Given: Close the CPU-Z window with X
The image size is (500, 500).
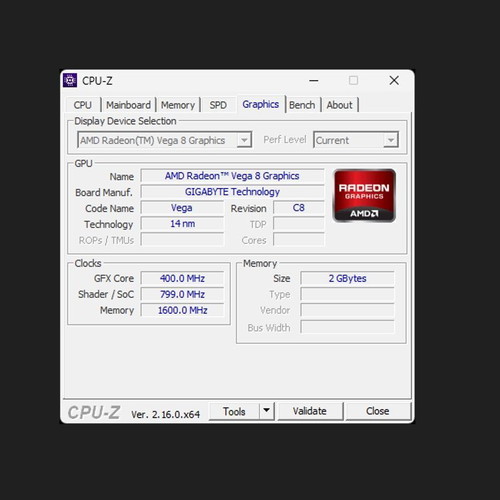Looking at the screenshot, I should click(394, 80).
